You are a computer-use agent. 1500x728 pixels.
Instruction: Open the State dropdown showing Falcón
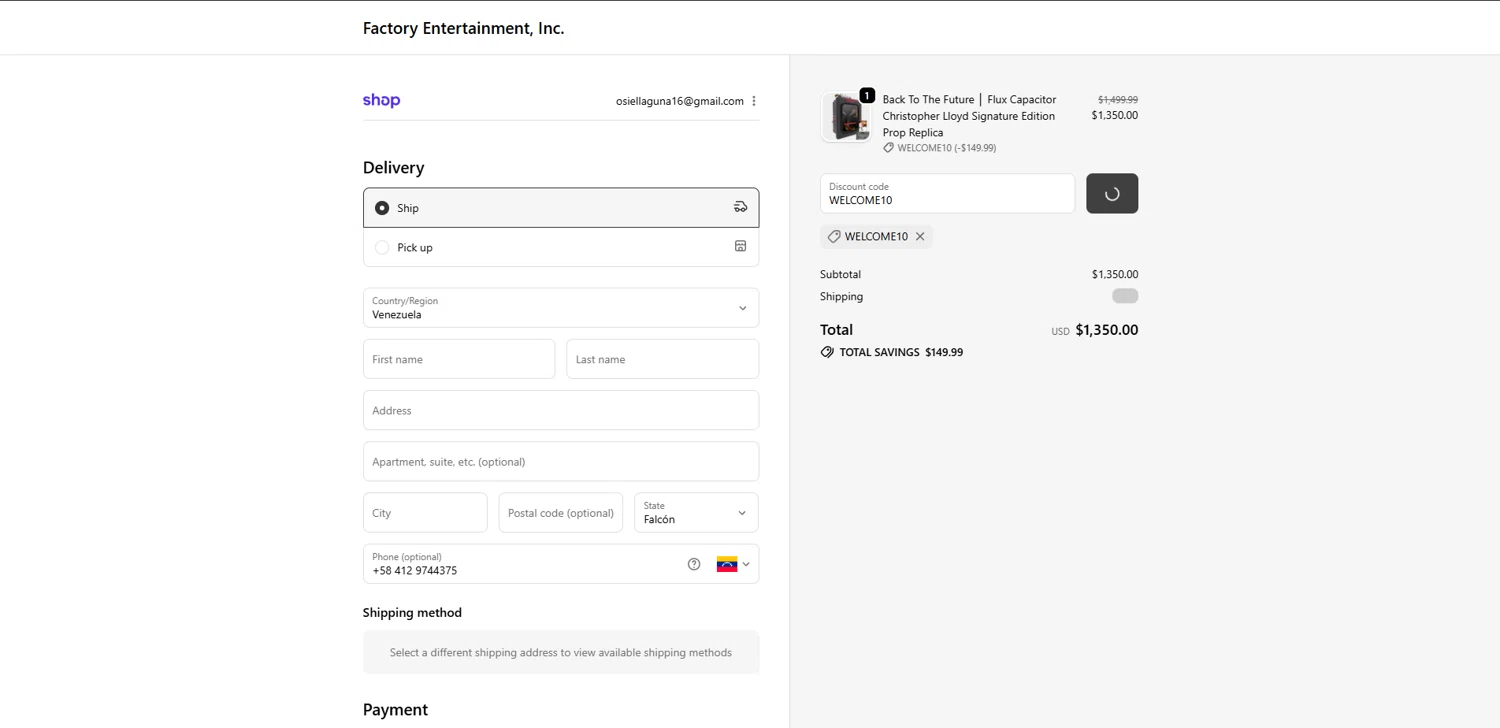click(x=696, y=513)
